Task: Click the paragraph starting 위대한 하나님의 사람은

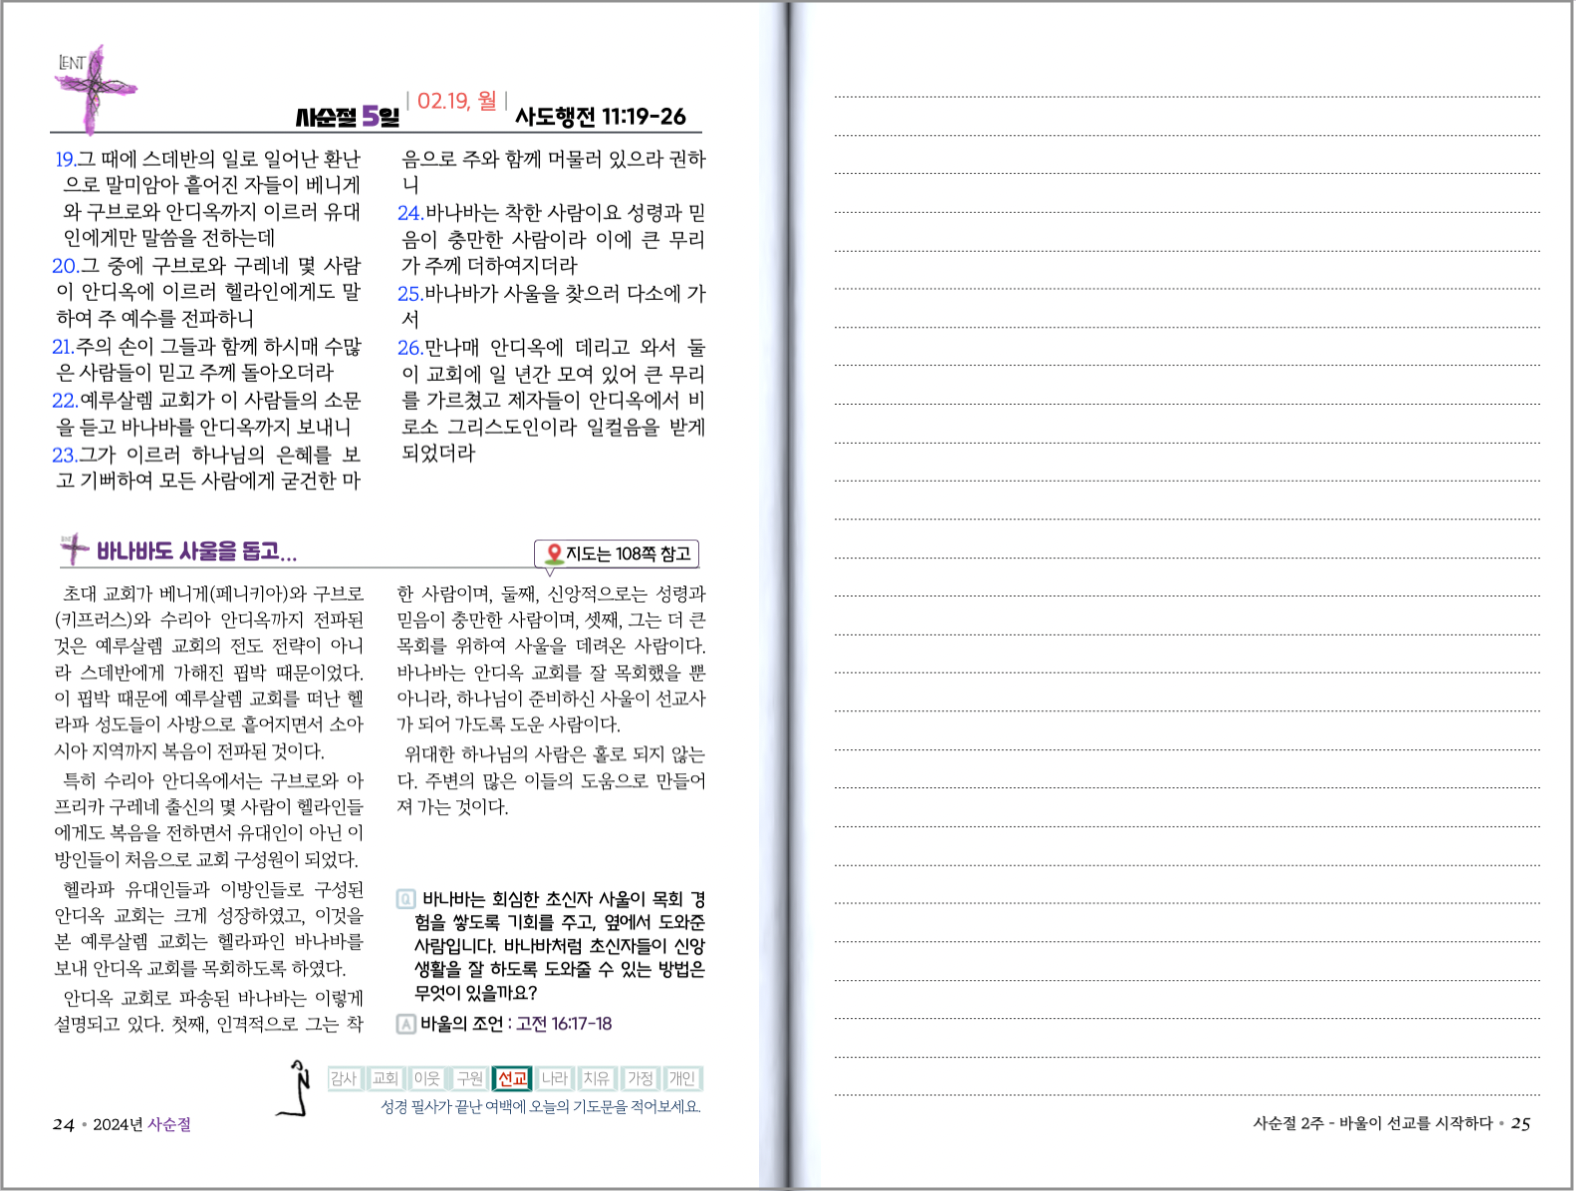Action: 551,780
